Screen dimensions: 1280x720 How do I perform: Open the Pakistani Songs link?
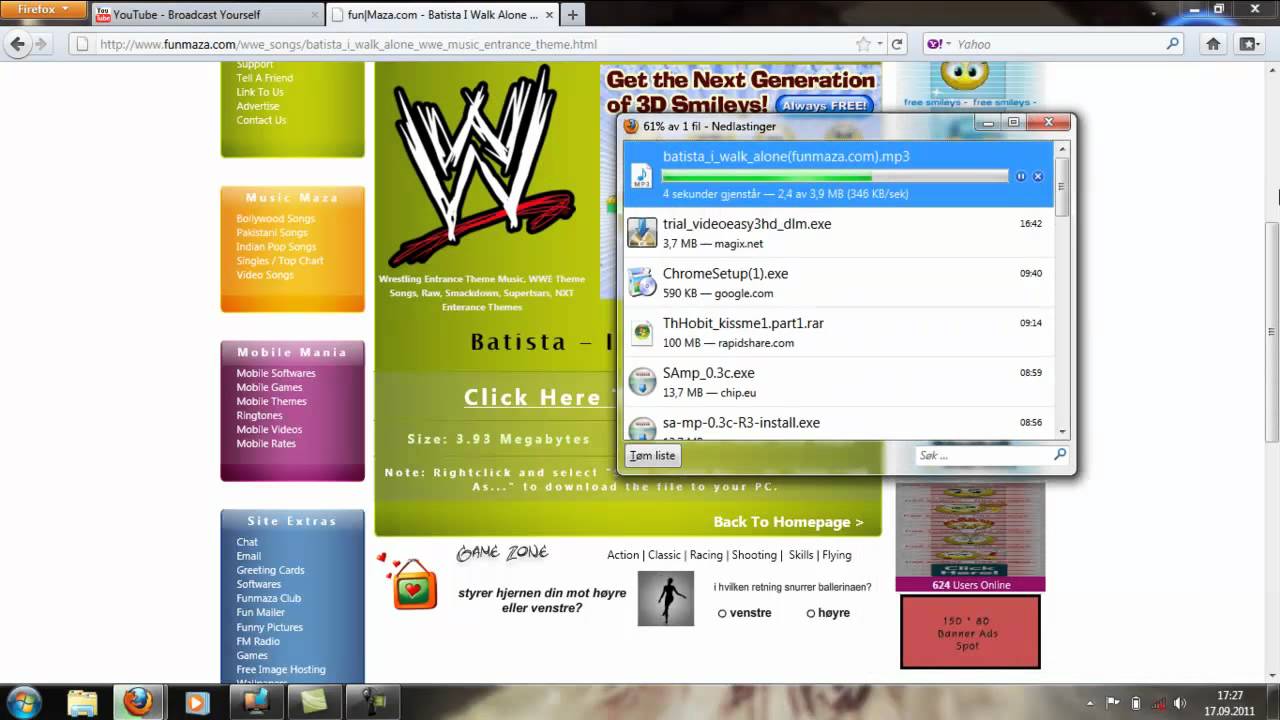(272, 232)
